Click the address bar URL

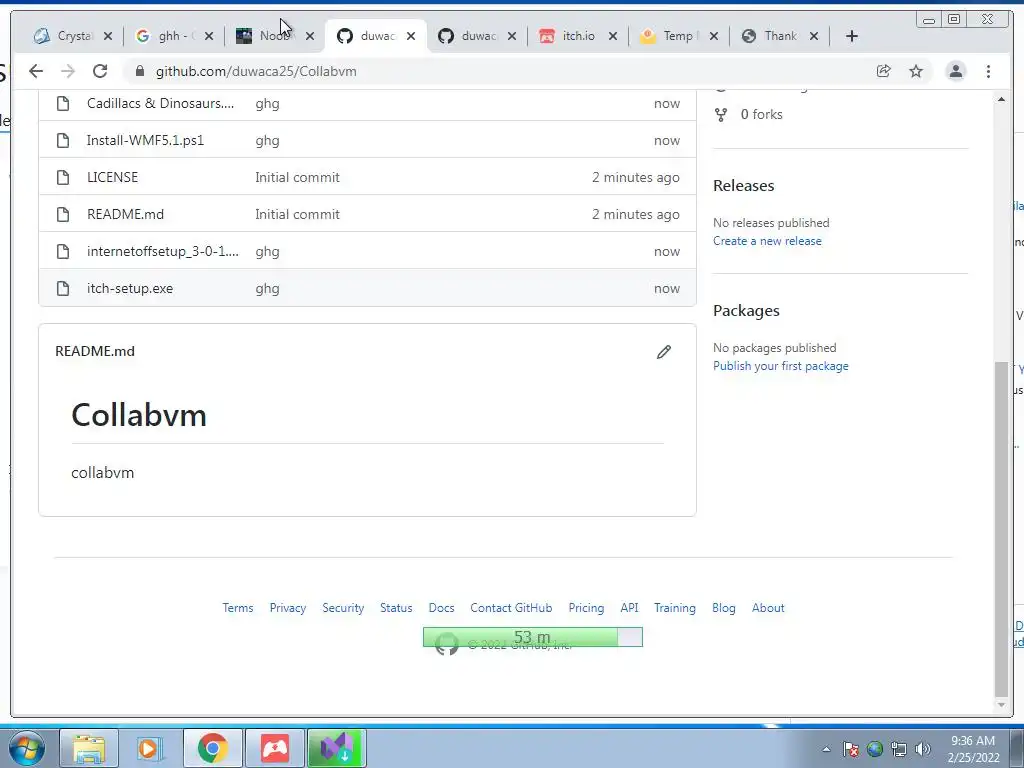coord(256,71)
